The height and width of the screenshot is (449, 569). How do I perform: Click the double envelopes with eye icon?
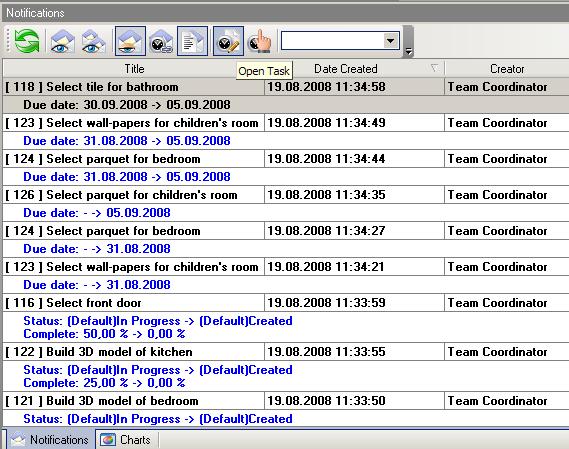click(x=93, y=41)
